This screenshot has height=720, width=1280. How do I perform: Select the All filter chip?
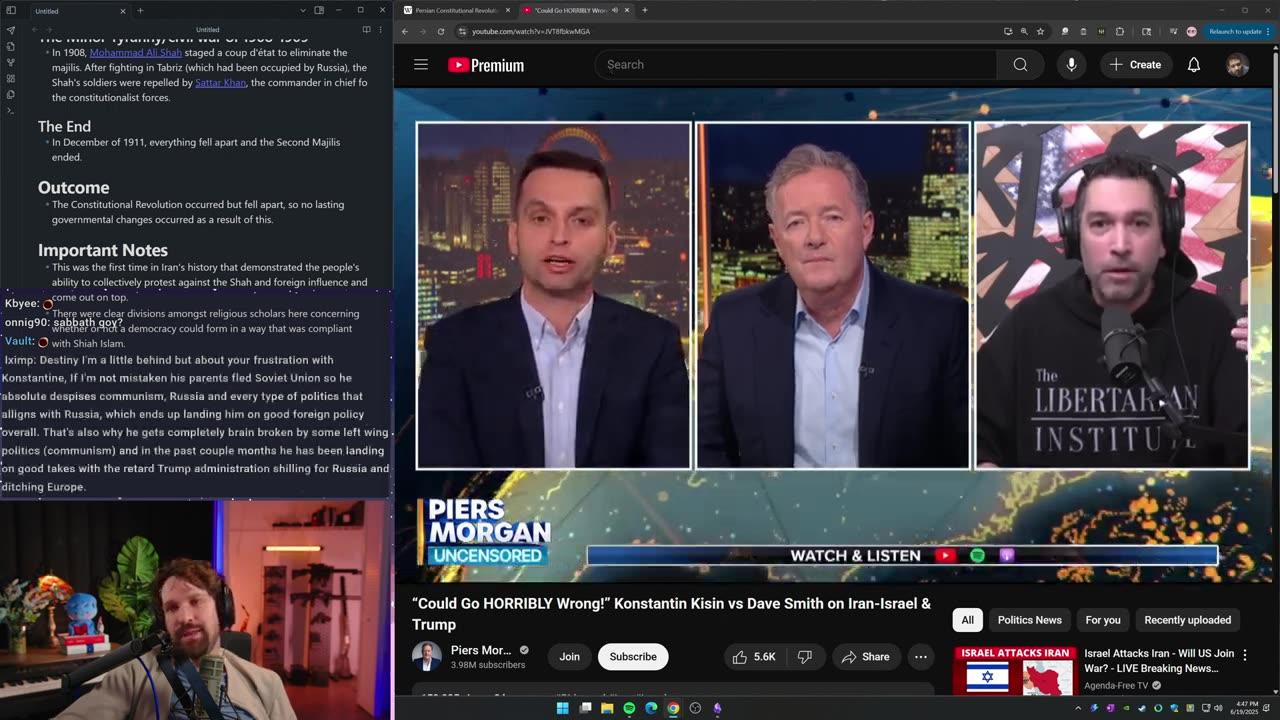pos(967,620)
